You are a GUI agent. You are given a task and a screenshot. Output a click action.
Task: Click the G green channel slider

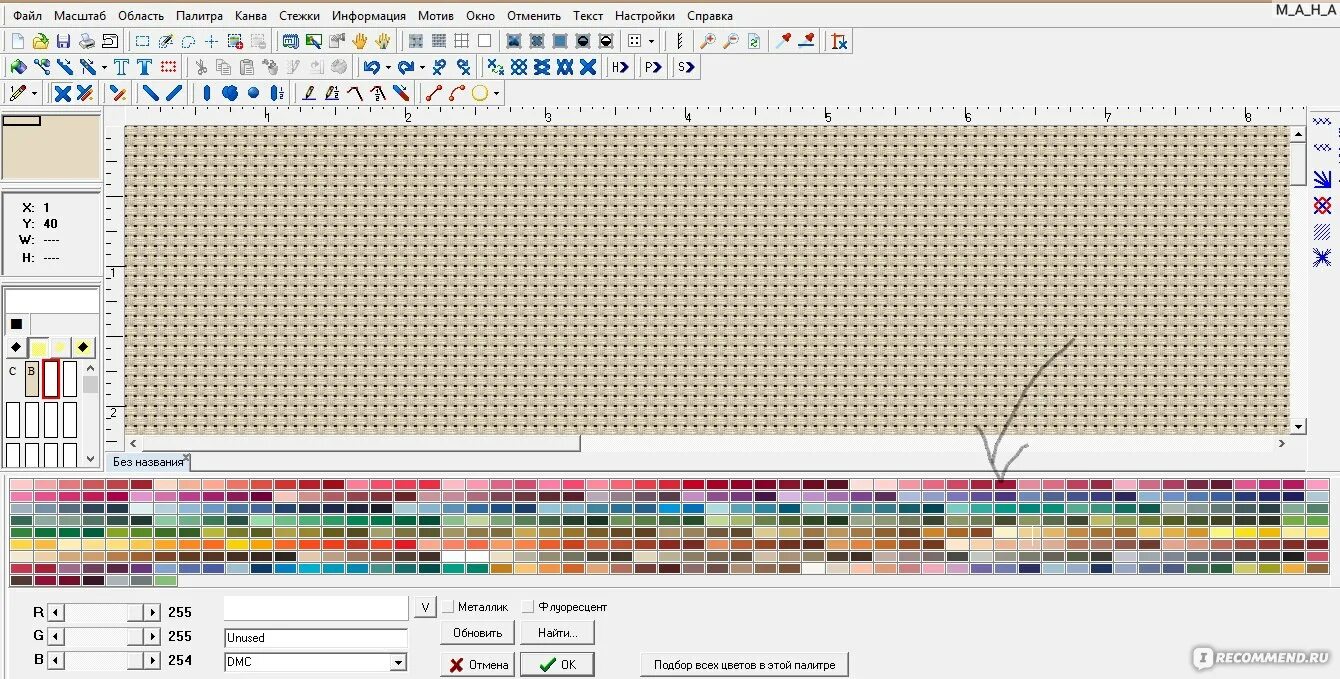tap(104, 636)
